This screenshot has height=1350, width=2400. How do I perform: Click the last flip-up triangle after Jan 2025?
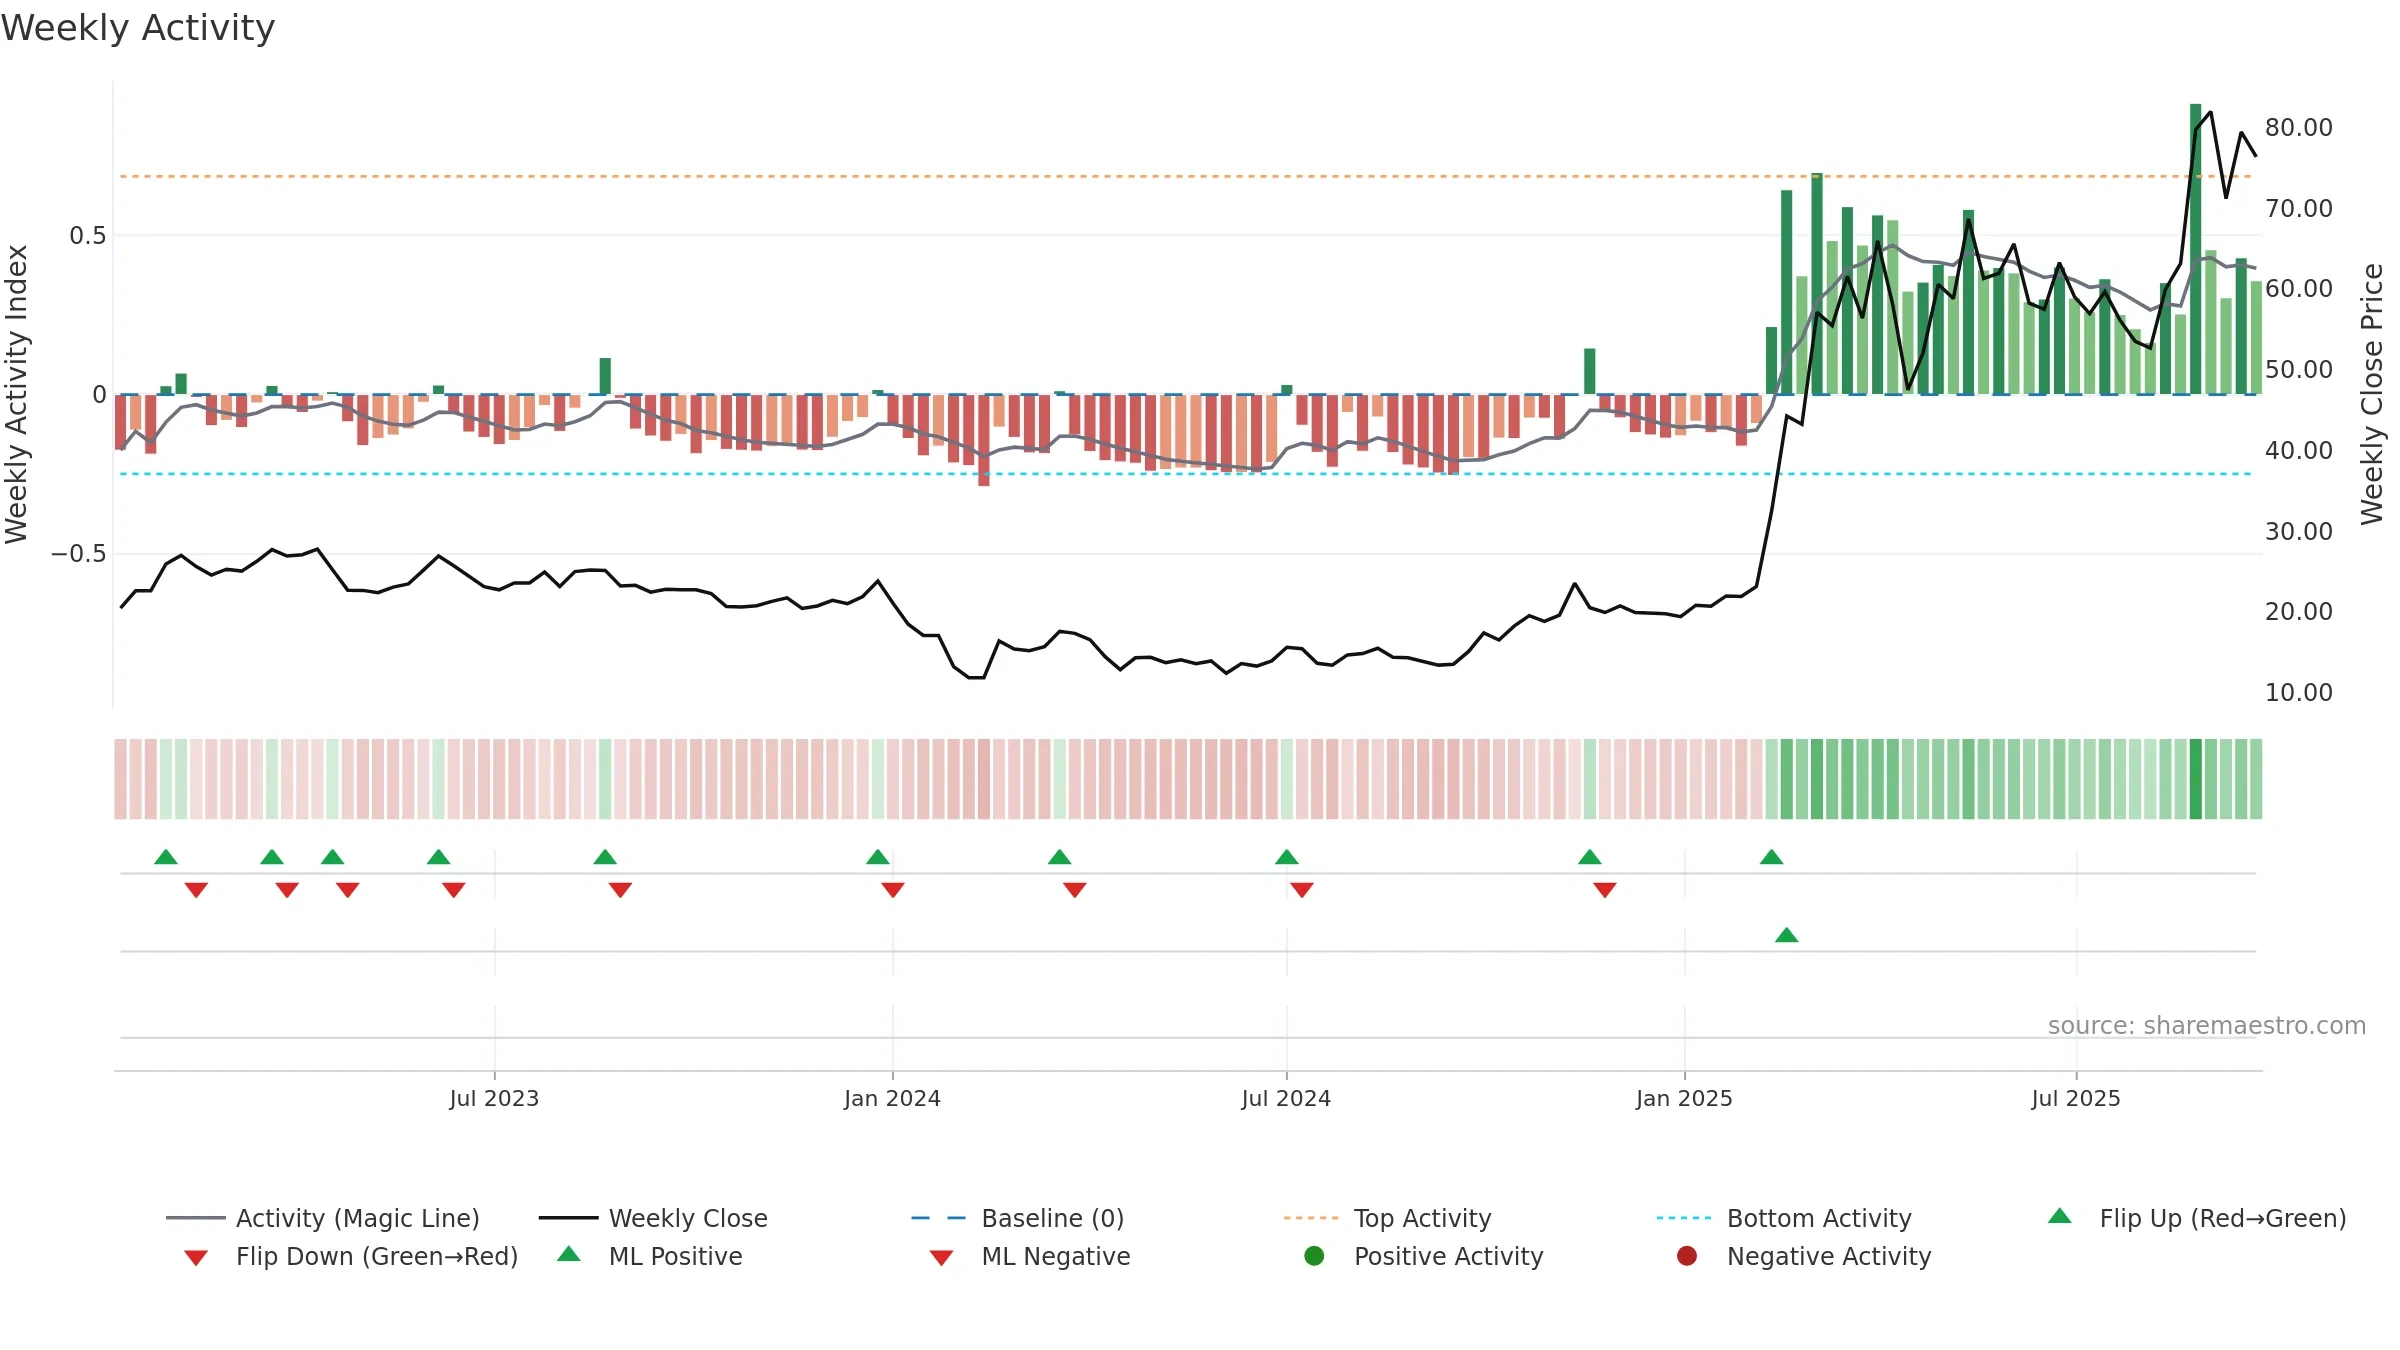[1772, 857]
